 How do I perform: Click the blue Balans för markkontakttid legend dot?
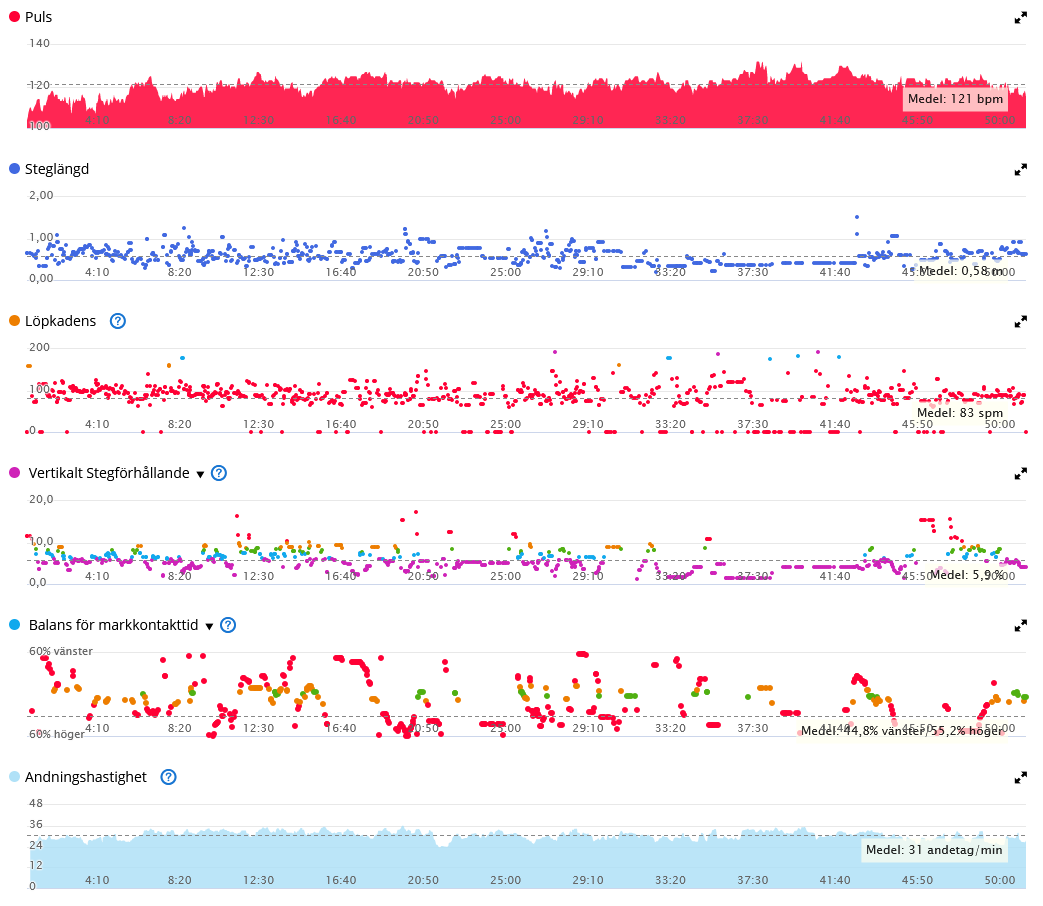pyautogui.click(x=14, y=625)
